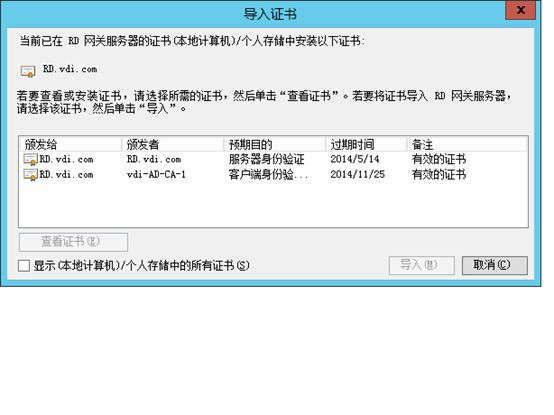
Task: Click expiry date 2014/5/14
Action: (355, 159)
